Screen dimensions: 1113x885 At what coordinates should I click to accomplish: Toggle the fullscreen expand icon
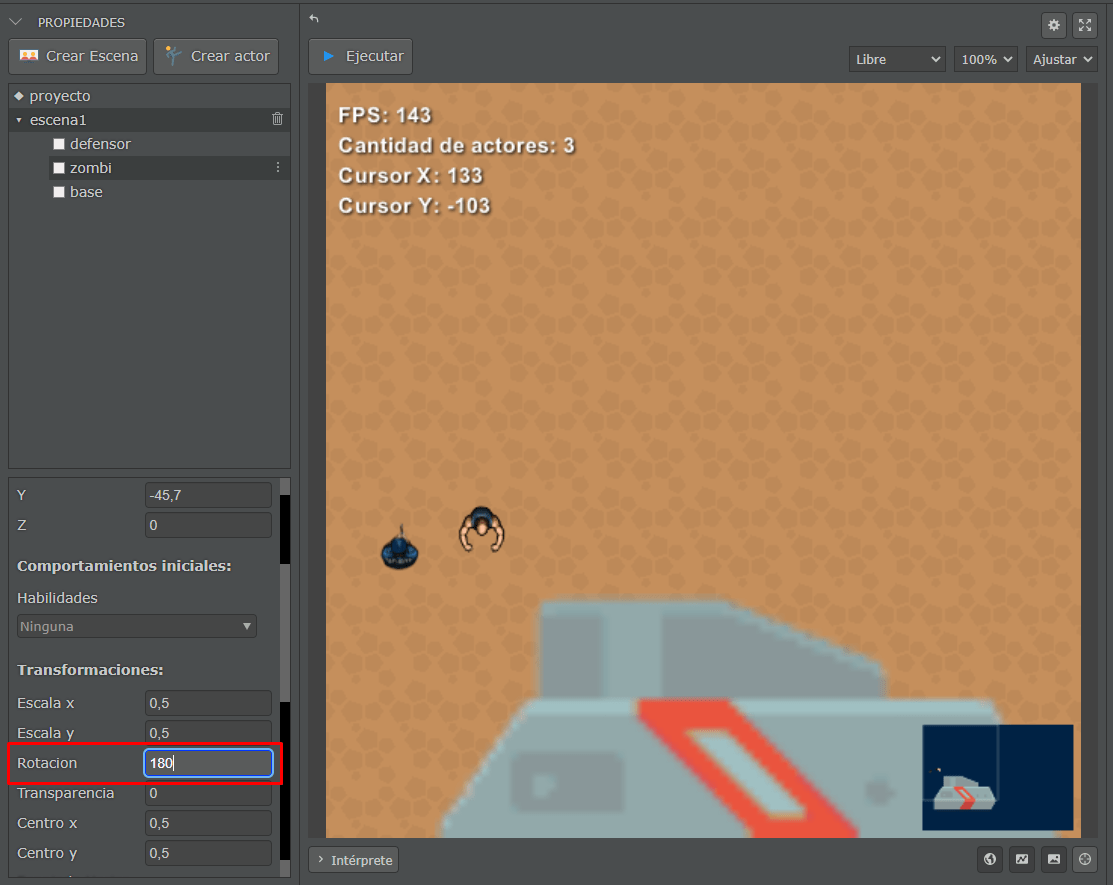(x=1085, y=26)
